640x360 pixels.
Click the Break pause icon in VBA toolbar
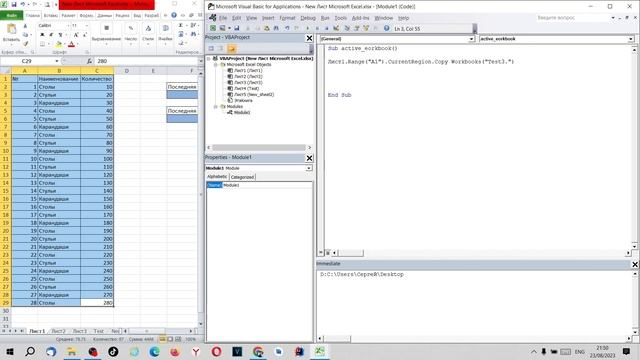tap(317, 28)
